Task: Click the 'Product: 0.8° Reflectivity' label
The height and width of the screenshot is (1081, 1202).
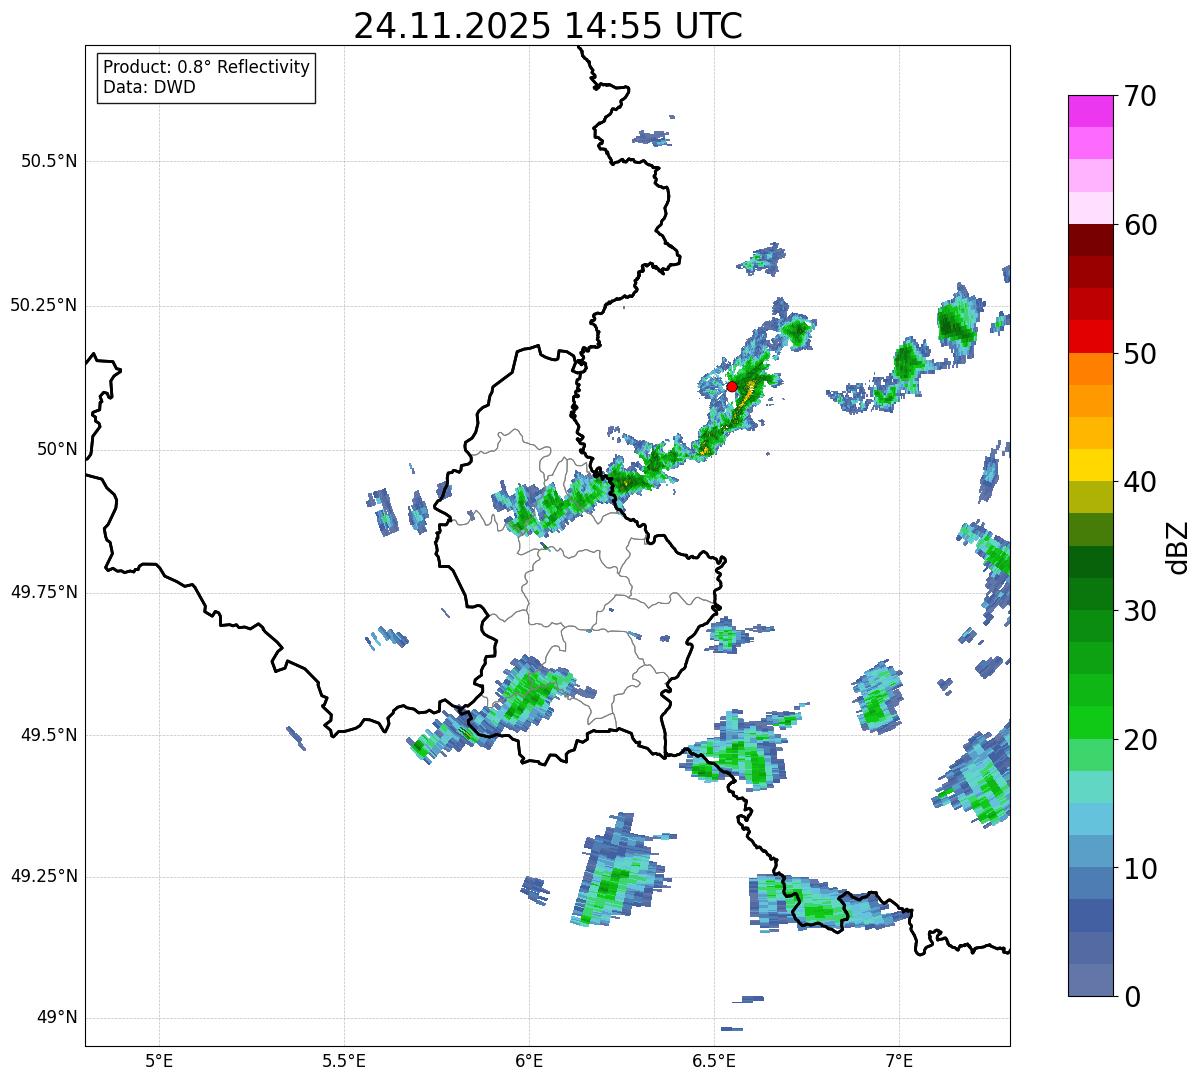Action: pos(207,67)
